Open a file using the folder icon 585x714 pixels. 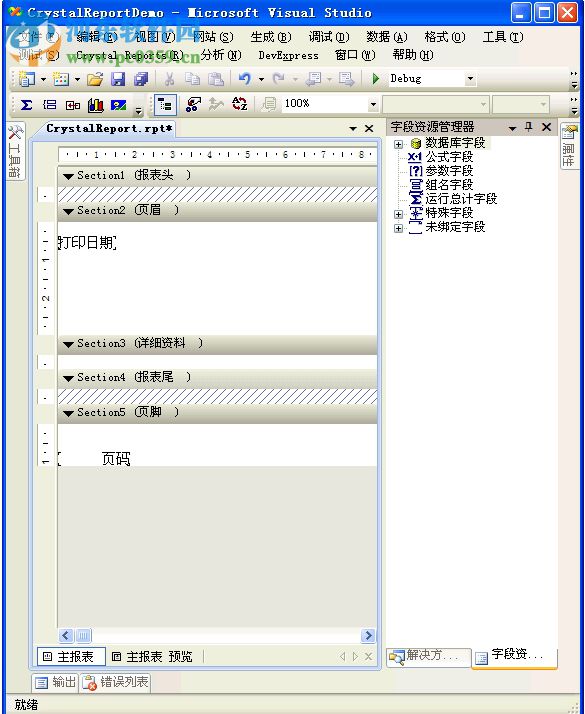pyautogui.click(x=95, y=79)
